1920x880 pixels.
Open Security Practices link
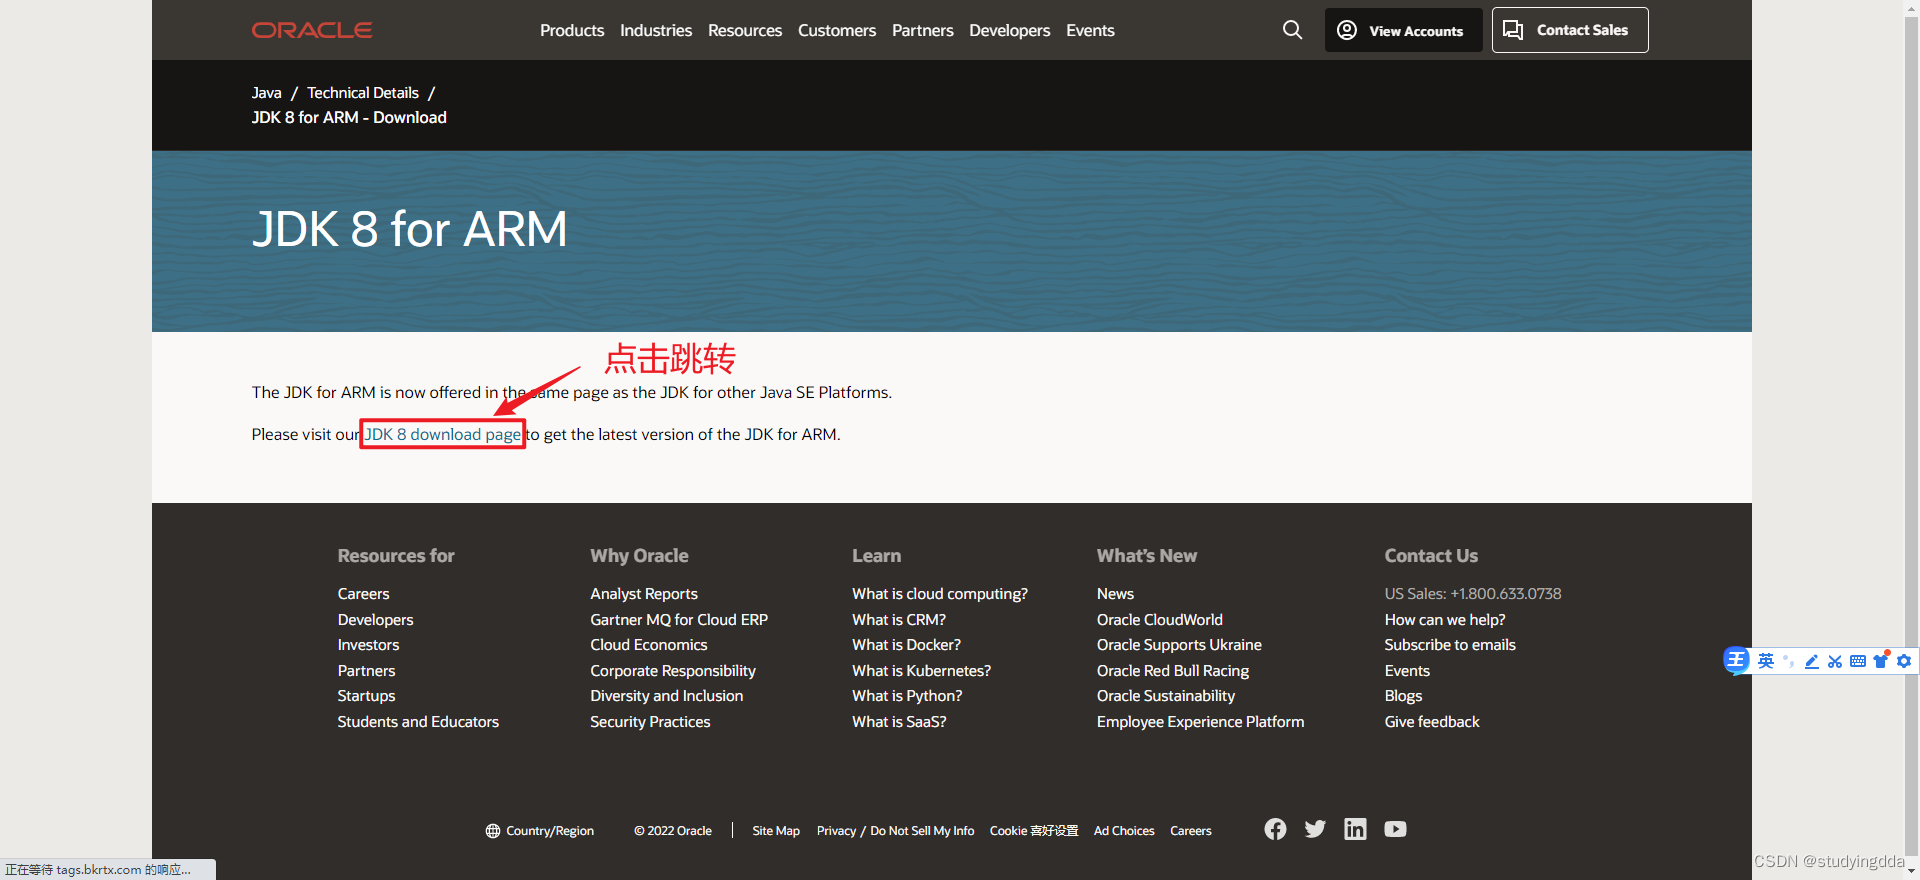pyautogui.click(x=650, y=722)
